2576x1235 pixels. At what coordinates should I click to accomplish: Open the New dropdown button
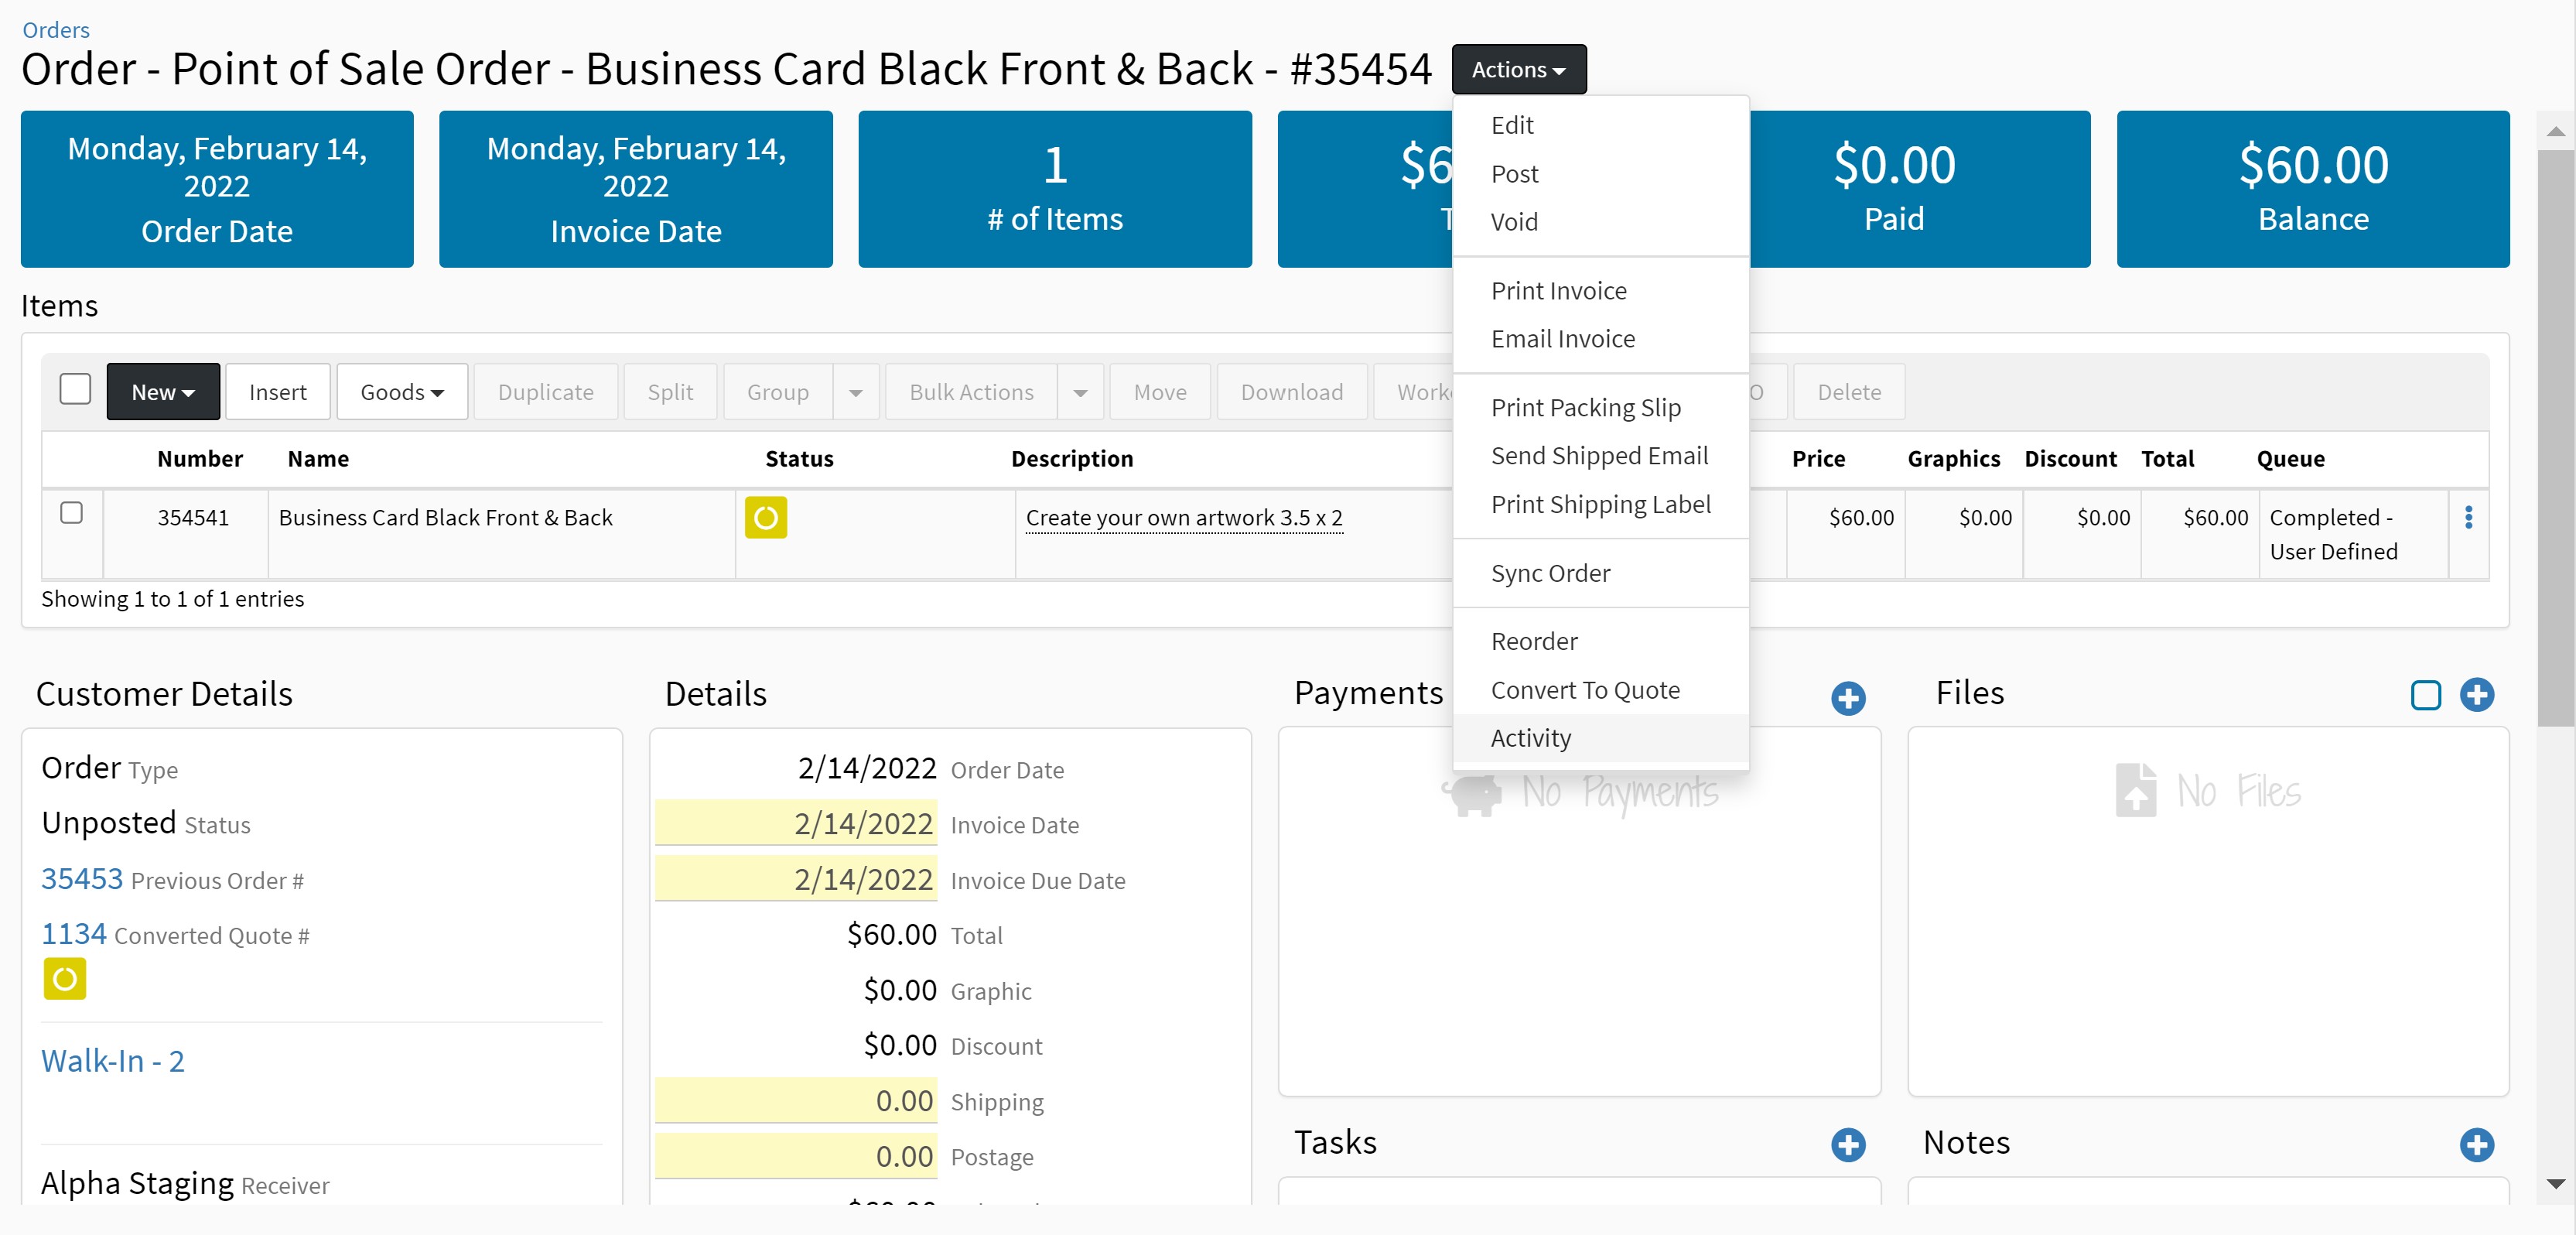[x=163, y=392]
